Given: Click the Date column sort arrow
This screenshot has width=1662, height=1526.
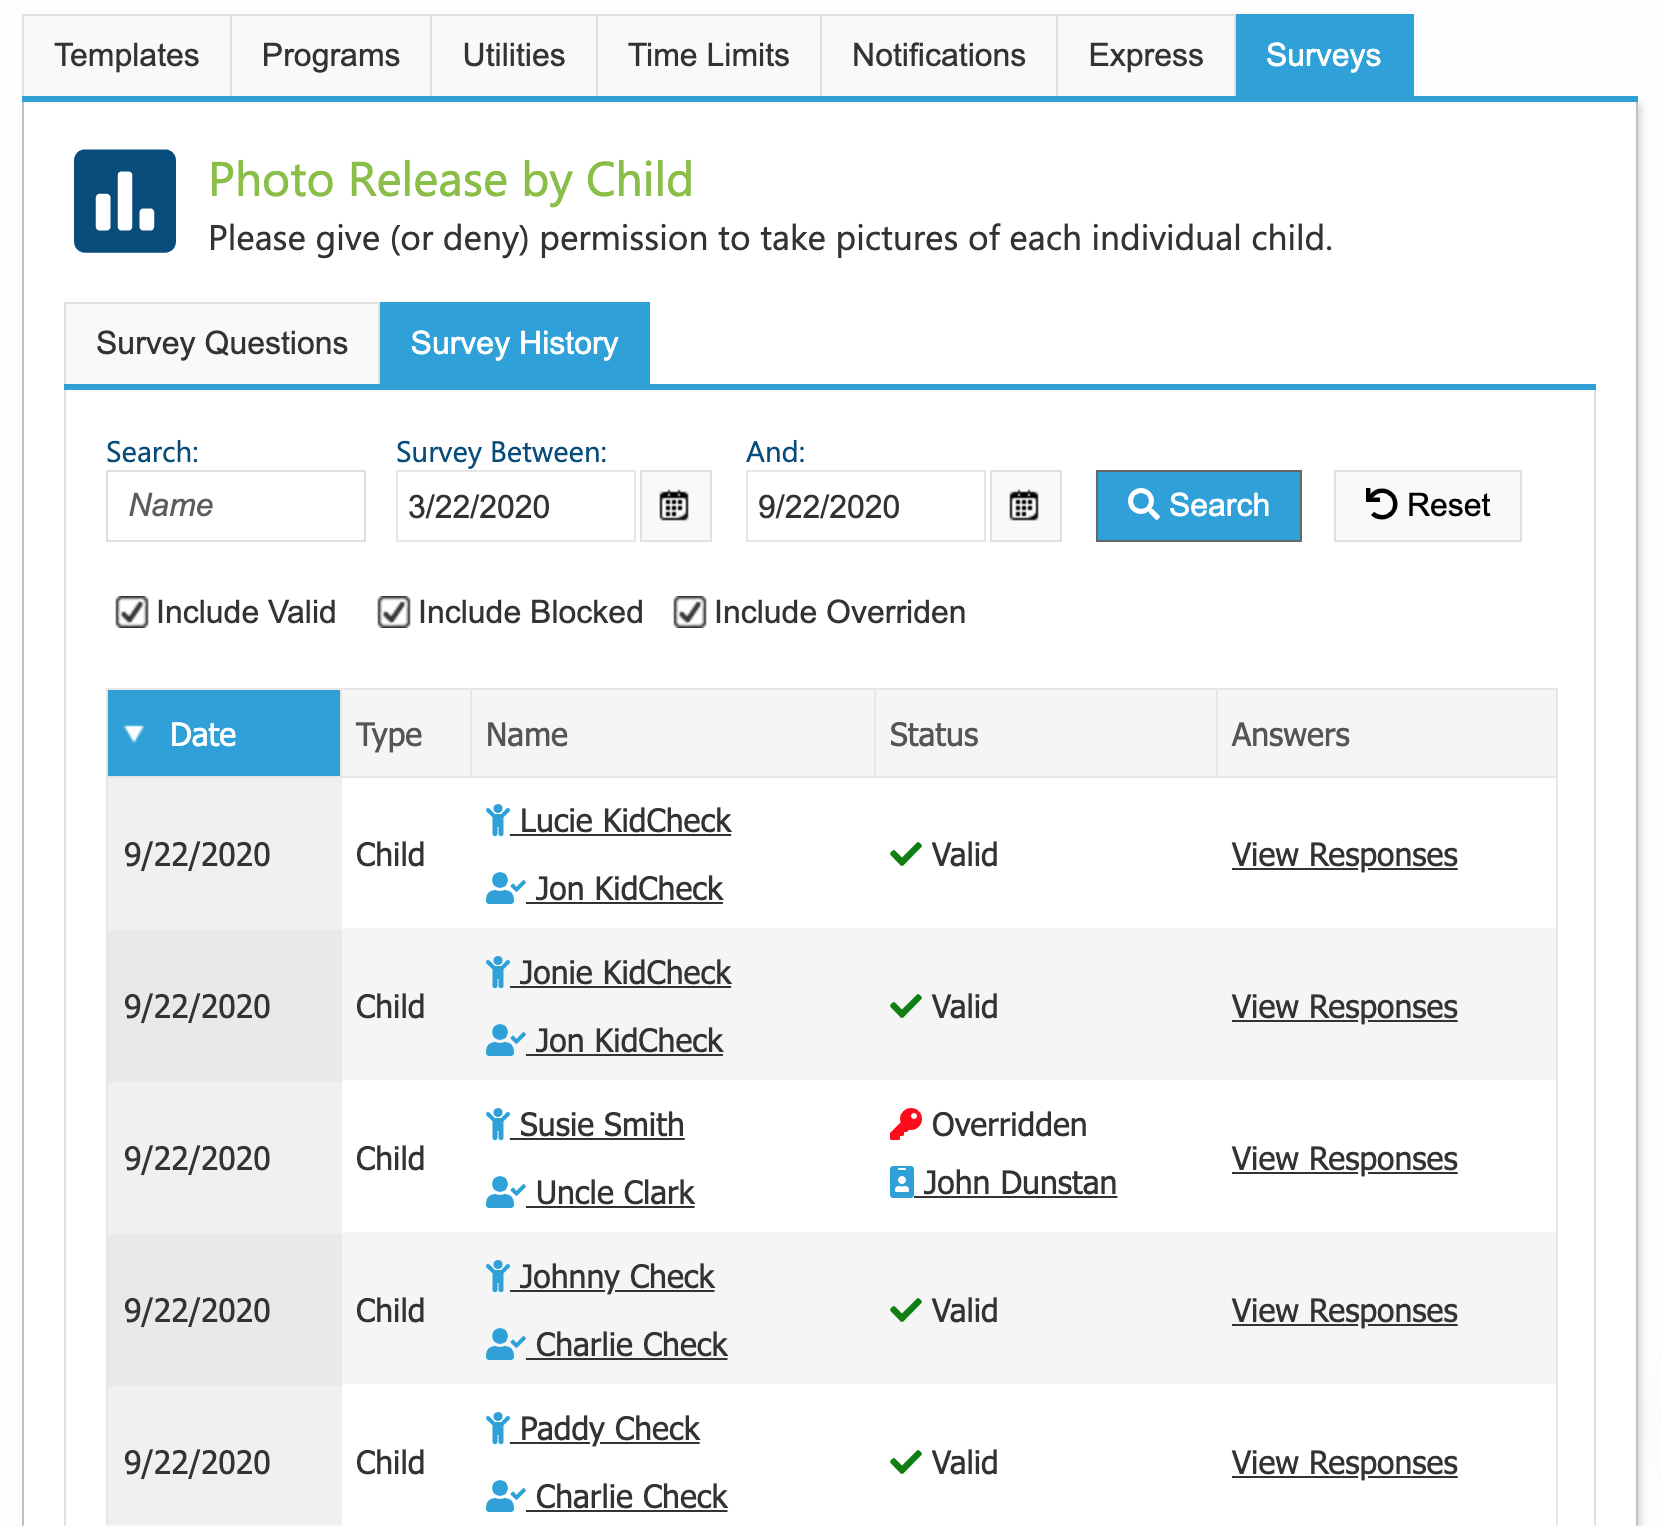Looking at the screenshot, I should click(x=136, y=733).
